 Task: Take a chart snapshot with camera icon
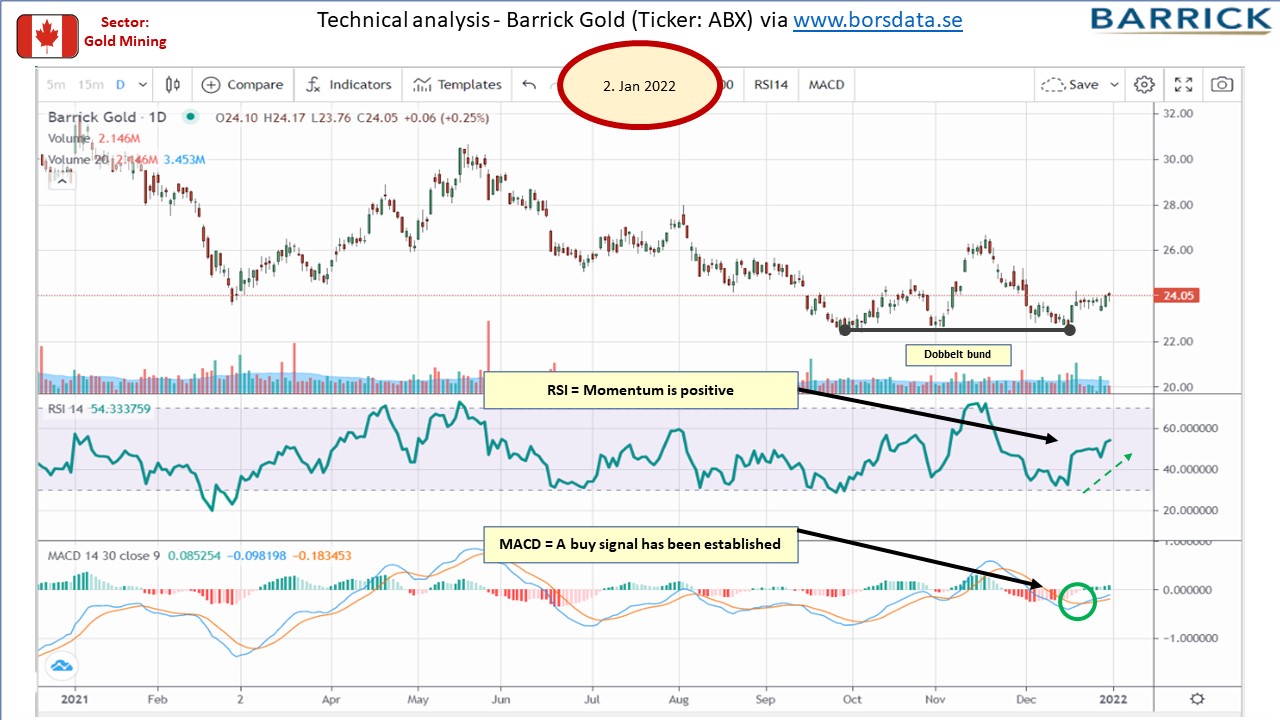[x=1222, y=85]
